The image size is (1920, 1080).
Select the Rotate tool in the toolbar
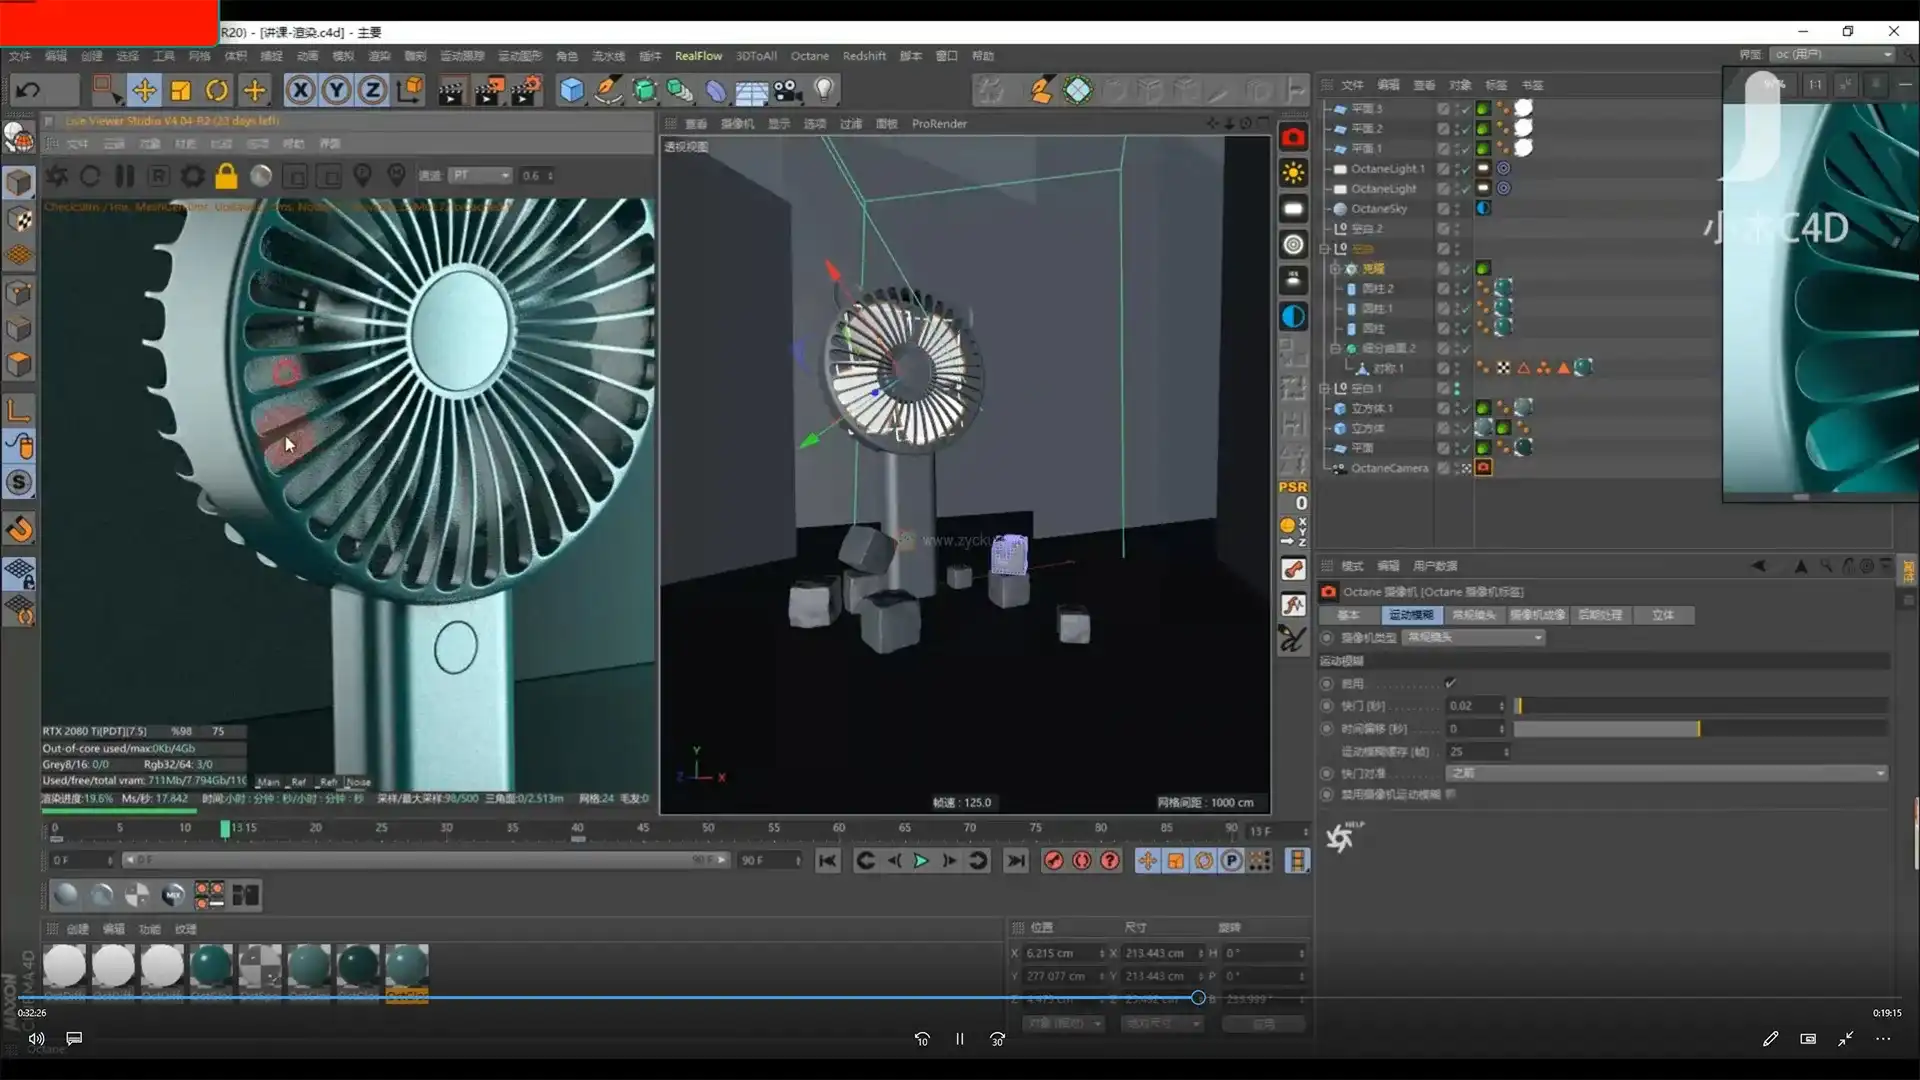217,90
